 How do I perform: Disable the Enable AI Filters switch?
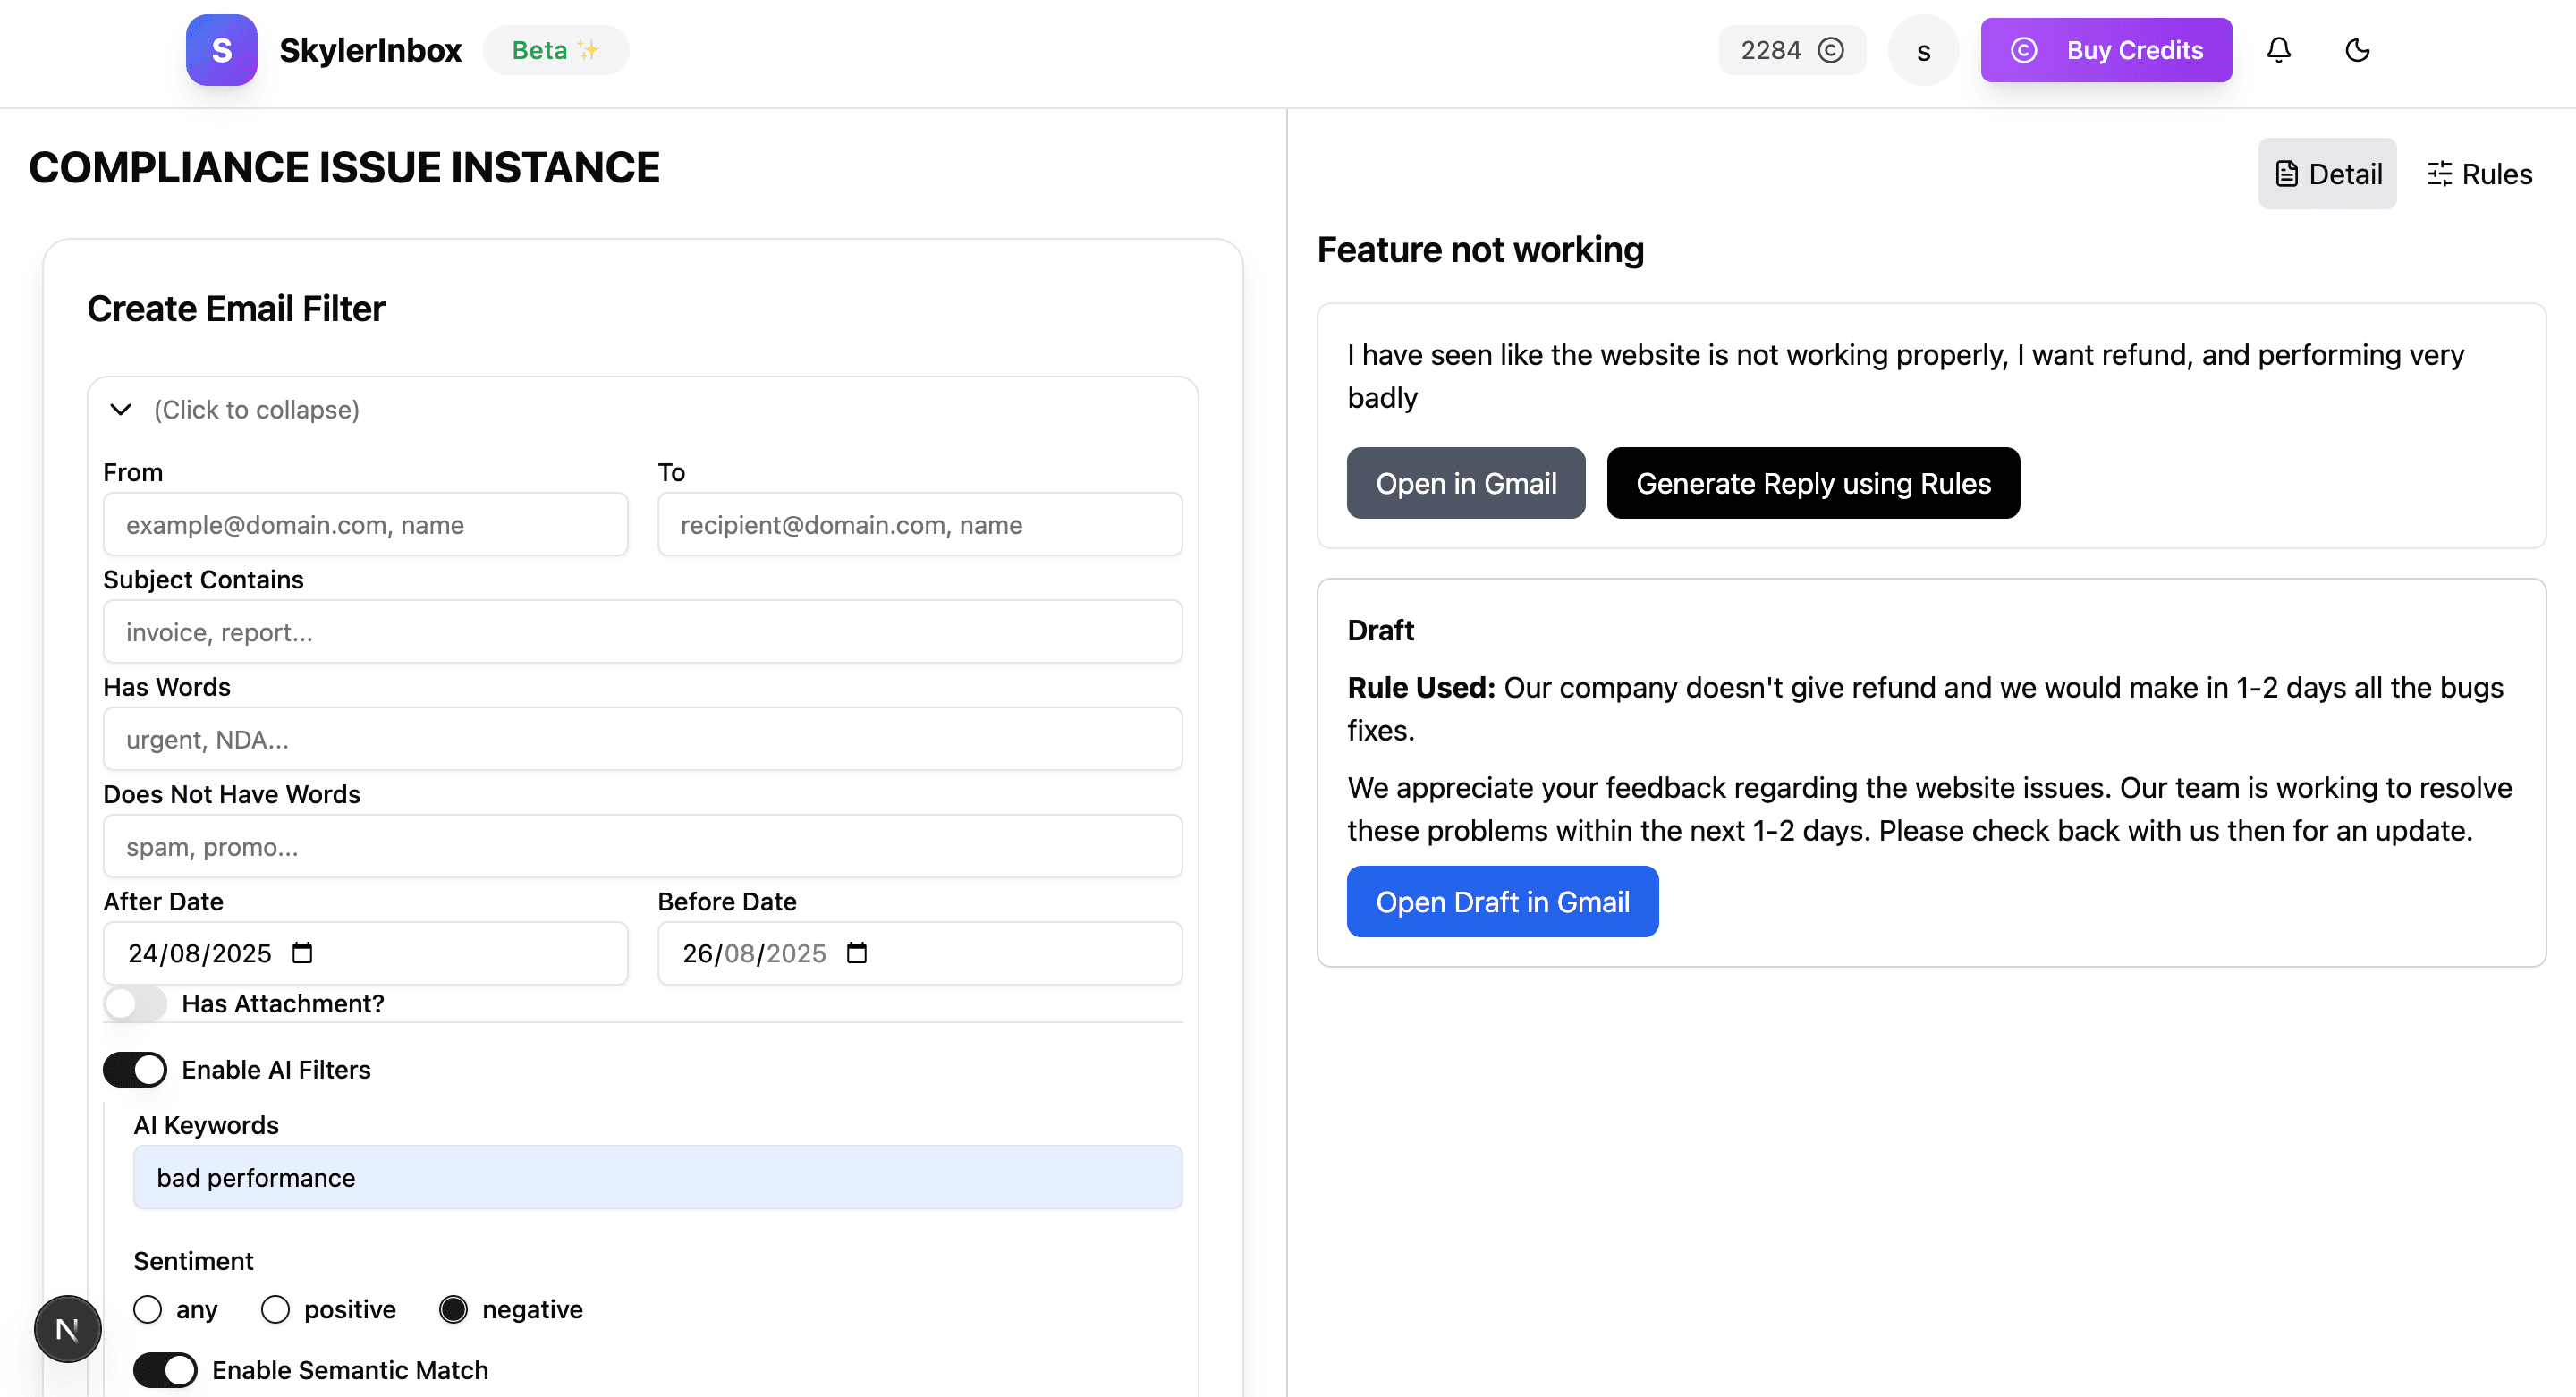pyautogui.click(x=135, y=1069)
